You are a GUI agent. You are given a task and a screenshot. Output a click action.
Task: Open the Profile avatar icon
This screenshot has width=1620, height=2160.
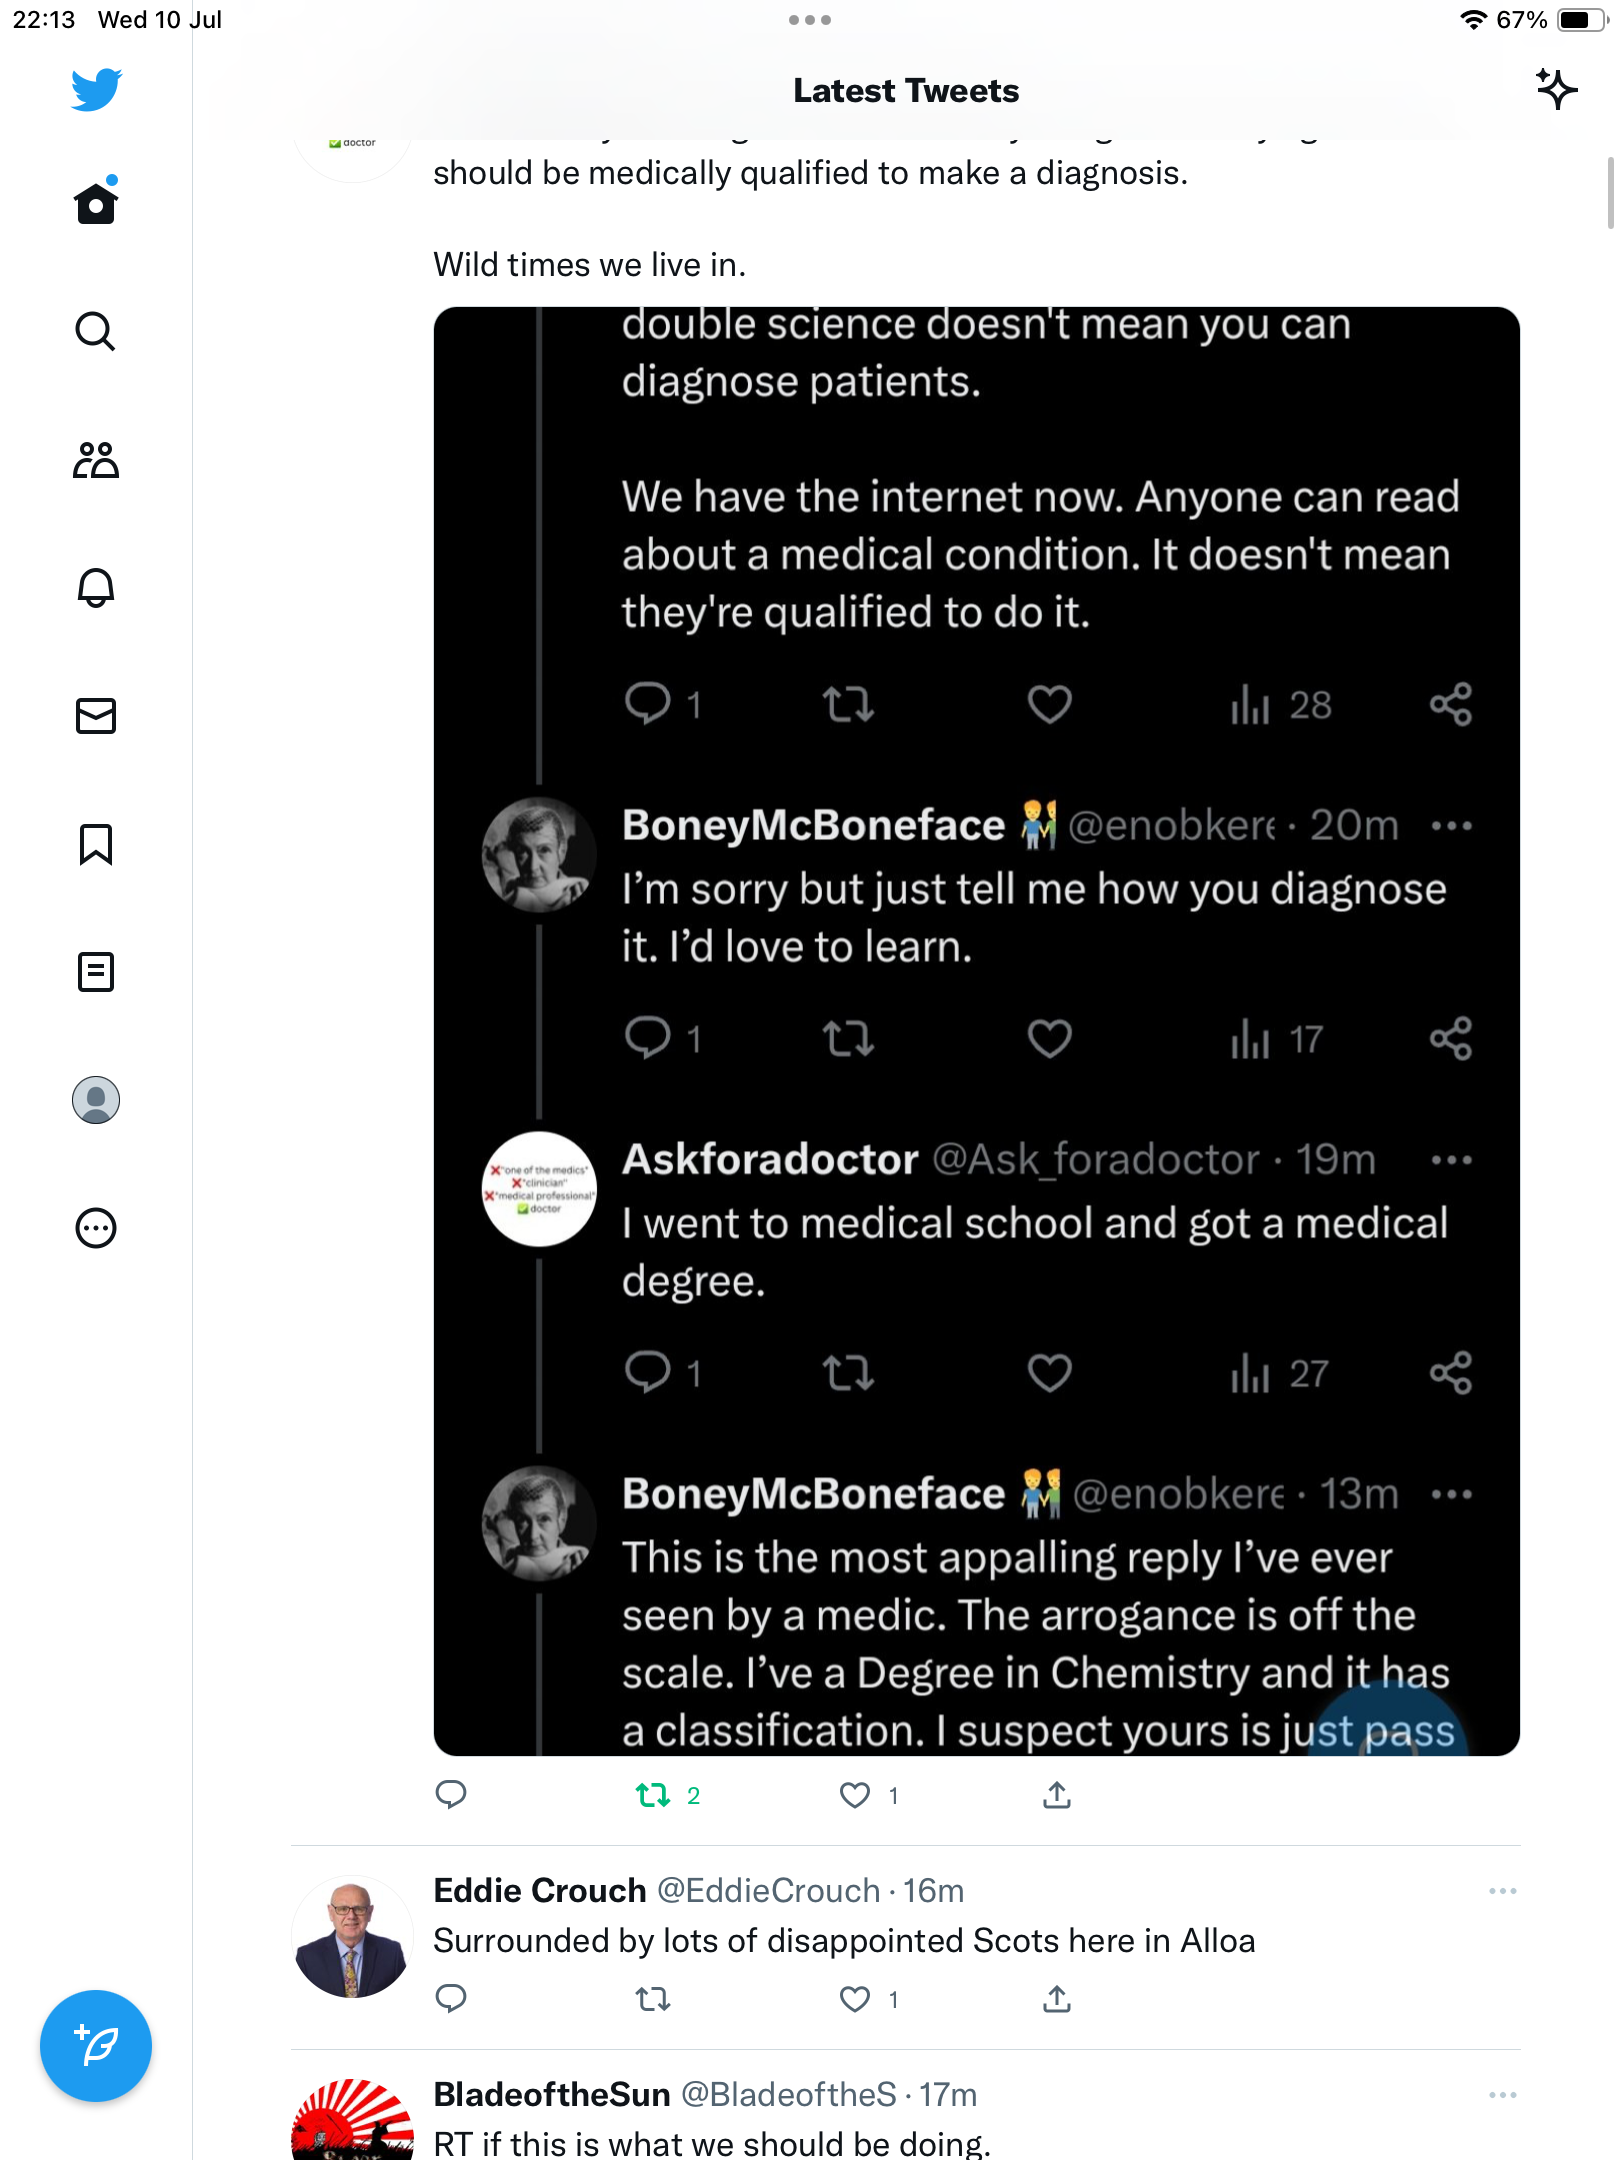click(x=96, y=1100)
